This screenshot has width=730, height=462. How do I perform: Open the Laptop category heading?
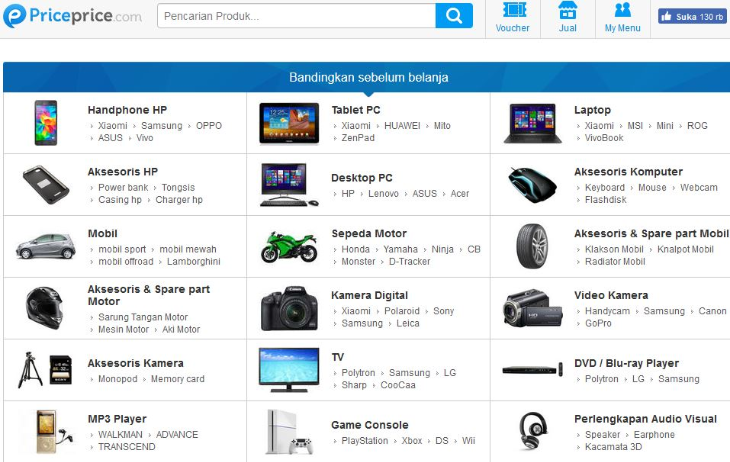pos(592,110)
